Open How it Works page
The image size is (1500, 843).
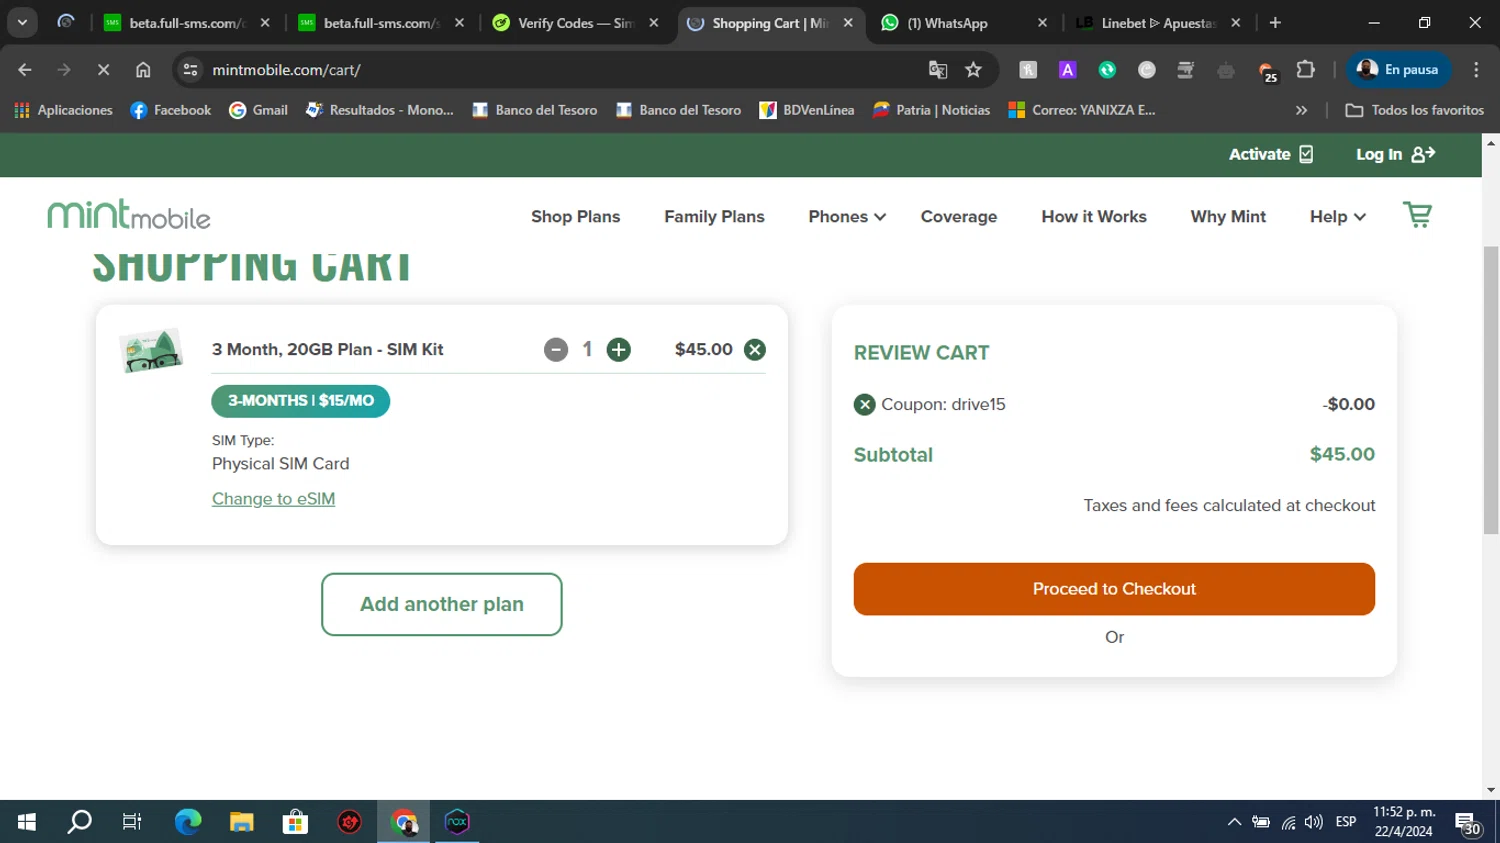pyautogui.click(x=1094, y=216)
